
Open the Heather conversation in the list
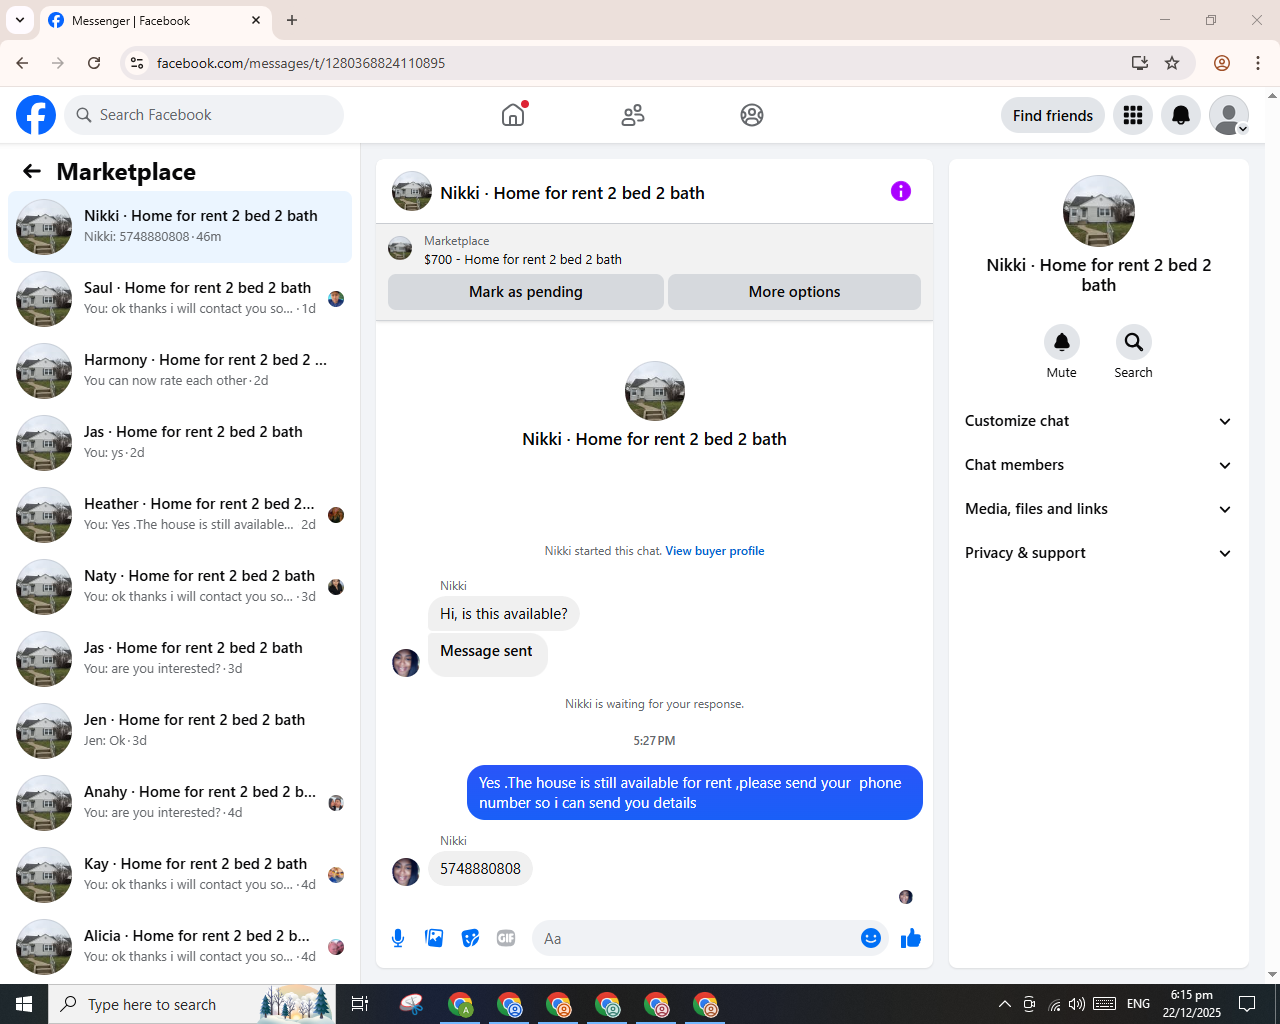click(x=180, y=515)
